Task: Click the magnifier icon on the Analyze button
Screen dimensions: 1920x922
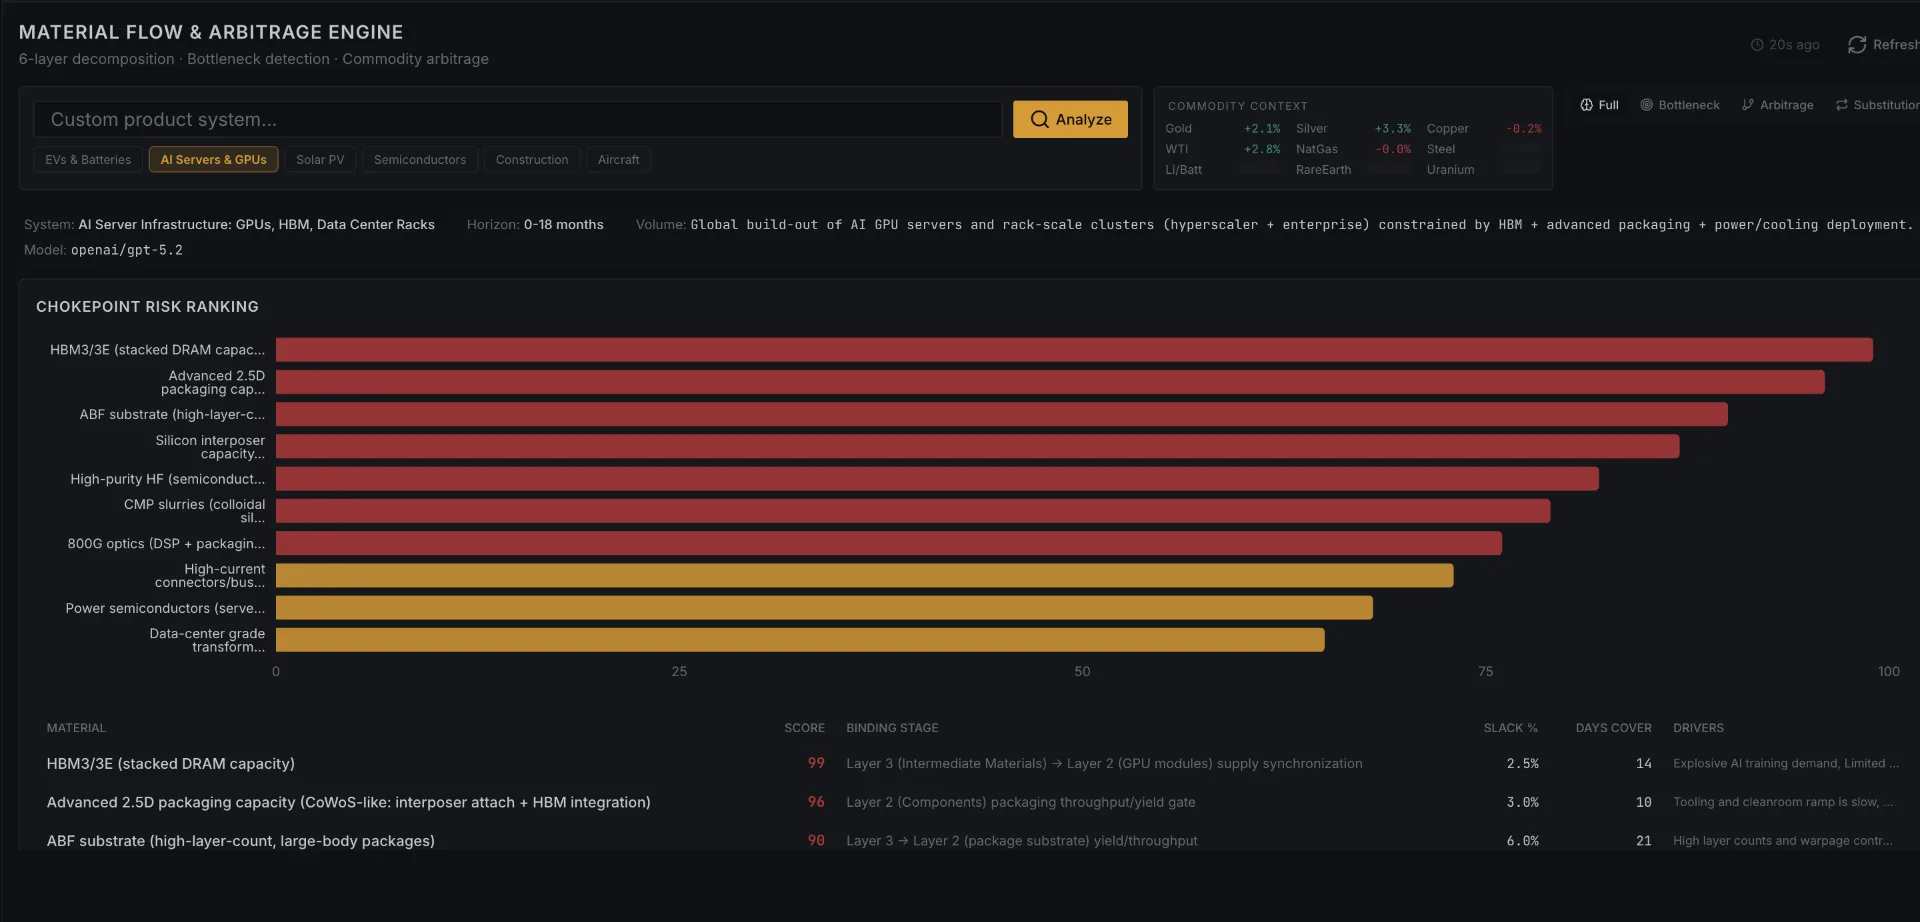Action: point(1040,119)
